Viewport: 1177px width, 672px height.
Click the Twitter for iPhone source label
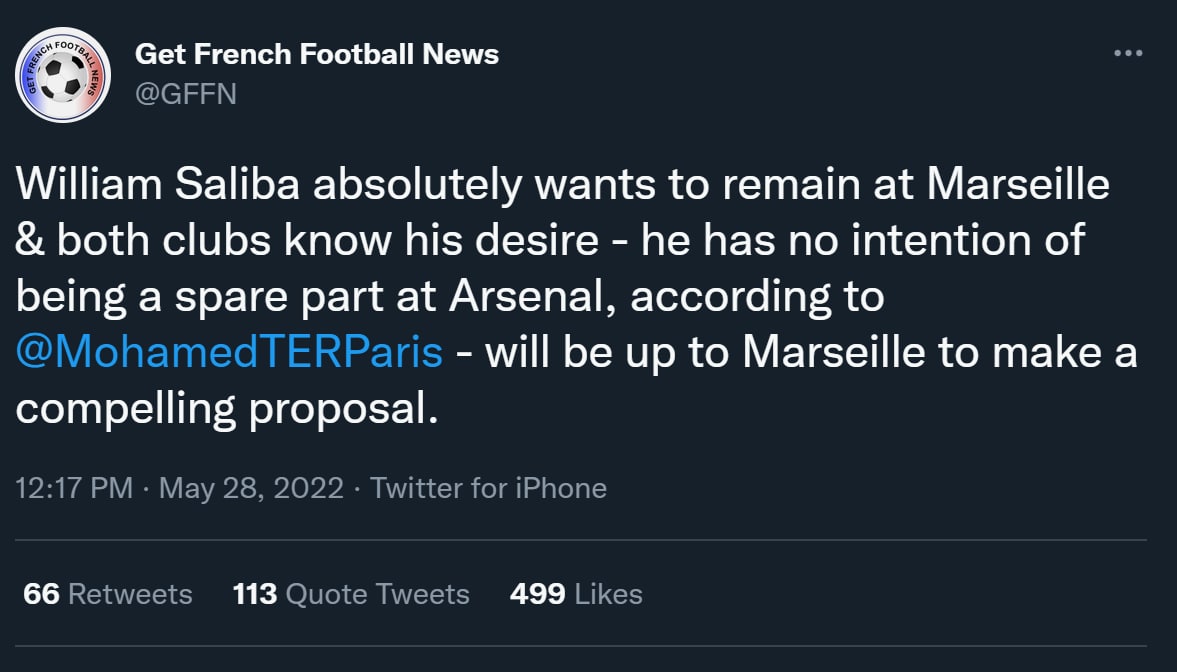[488, 488]
